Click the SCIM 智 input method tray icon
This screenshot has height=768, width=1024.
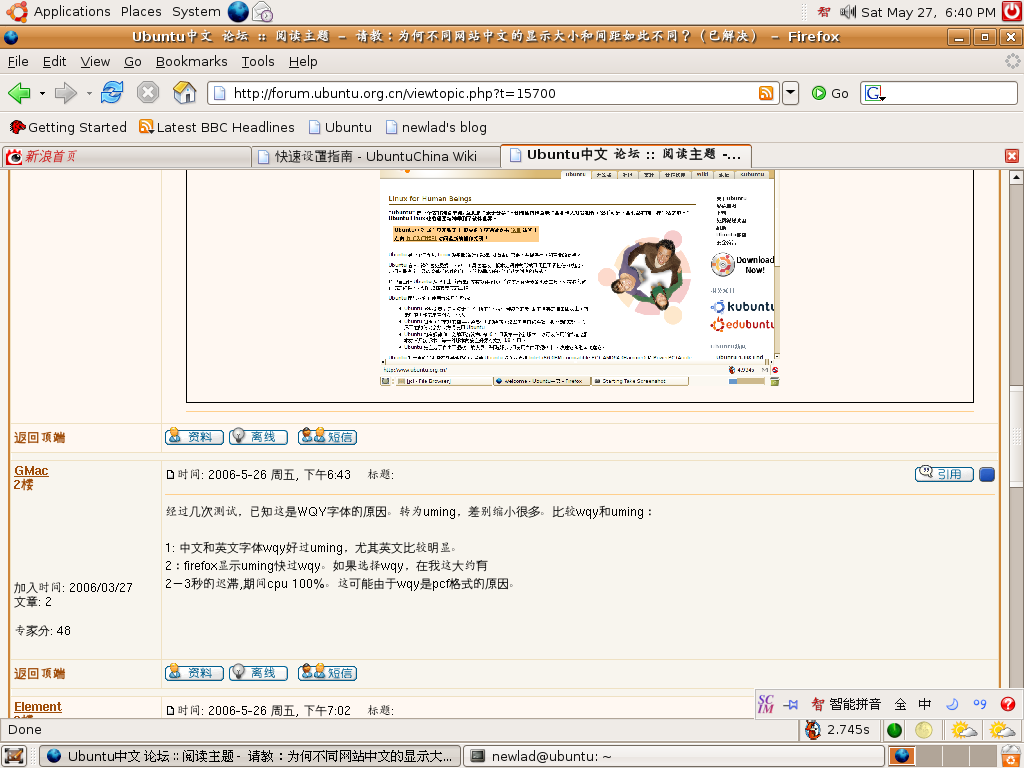pyautogui.click(x=824, y=12)
